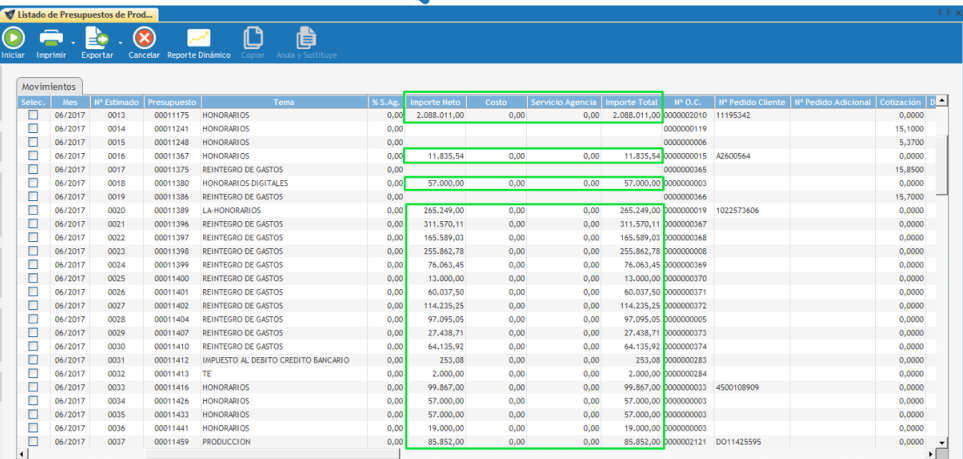Expand the Imprimir dropdown arrow
The width and height of the screenshot is (963, 459).
(71, 41)
